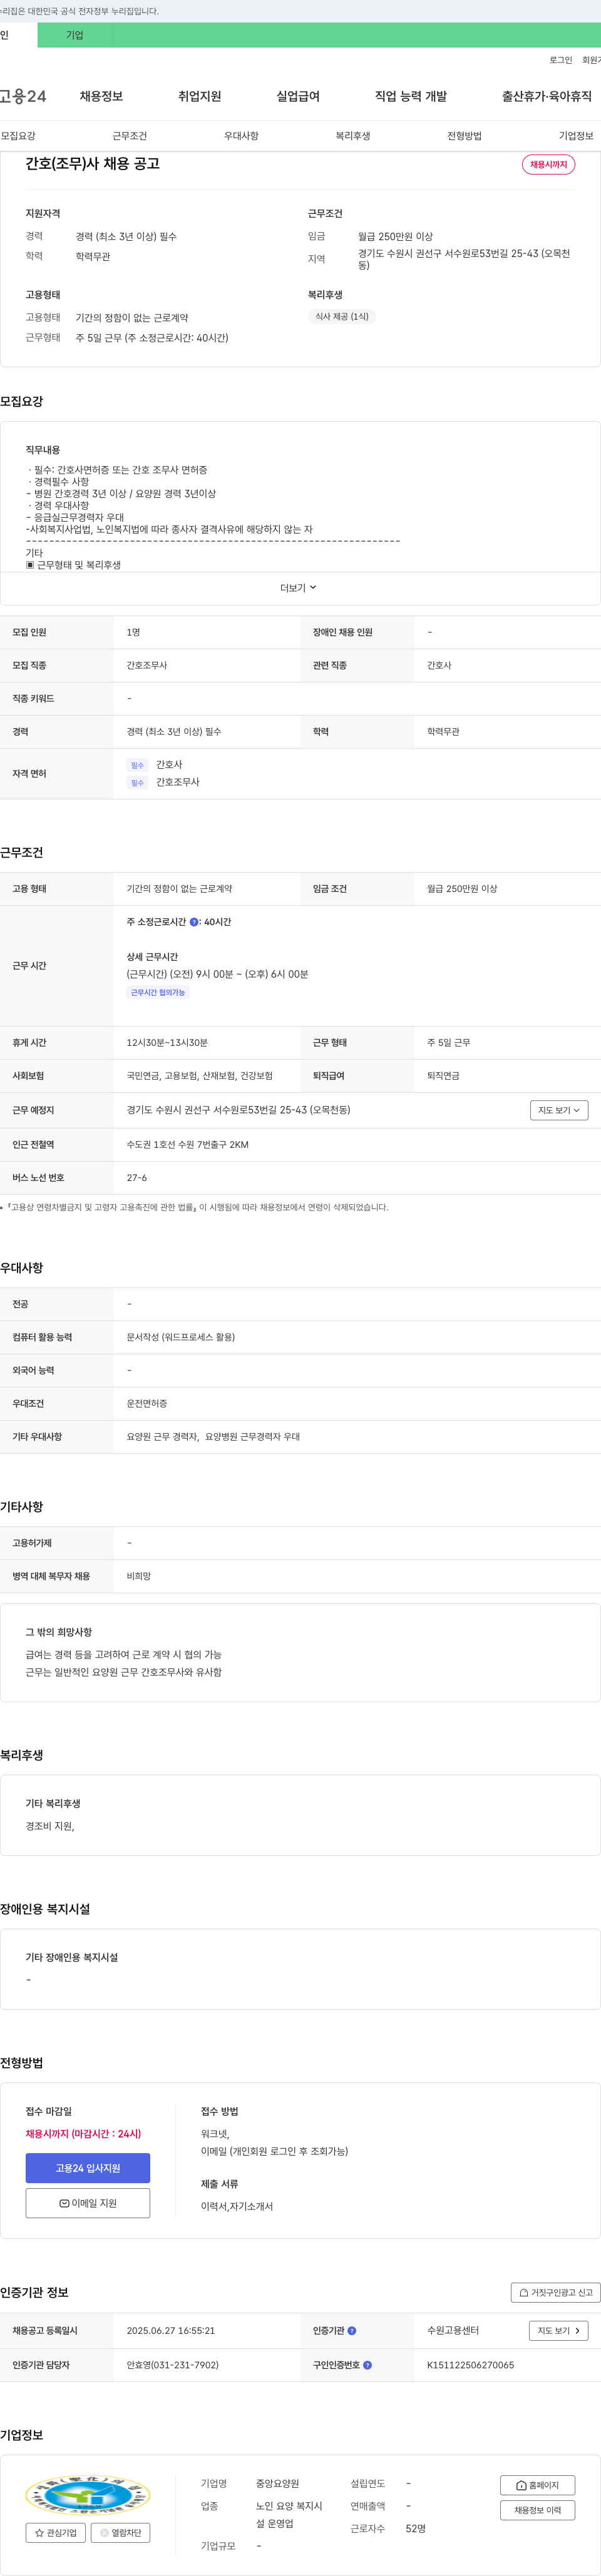Viewport: 601px width, 2576px height.
Task: Switch to 기업 tab
Action: 75,35
